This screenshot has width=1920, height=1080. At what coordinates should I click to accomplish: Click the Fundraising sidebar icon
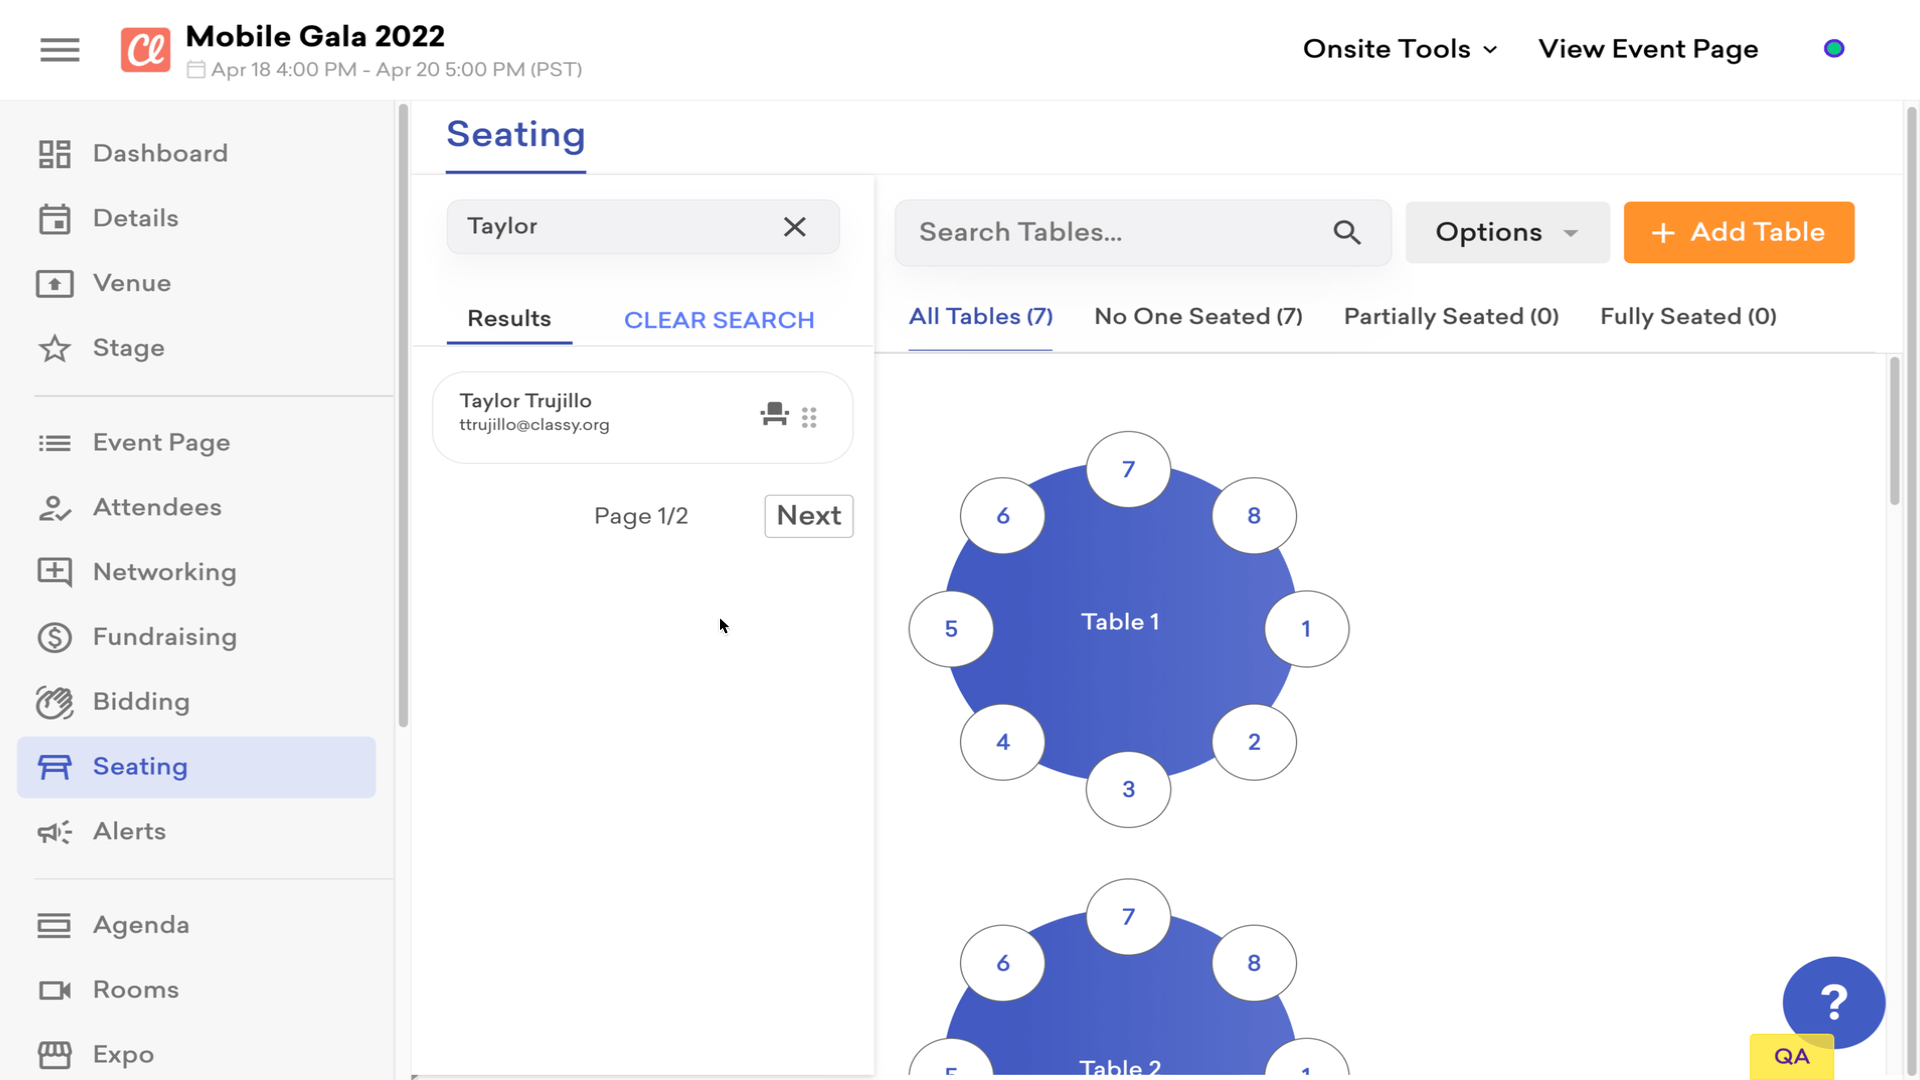(54, 637)
